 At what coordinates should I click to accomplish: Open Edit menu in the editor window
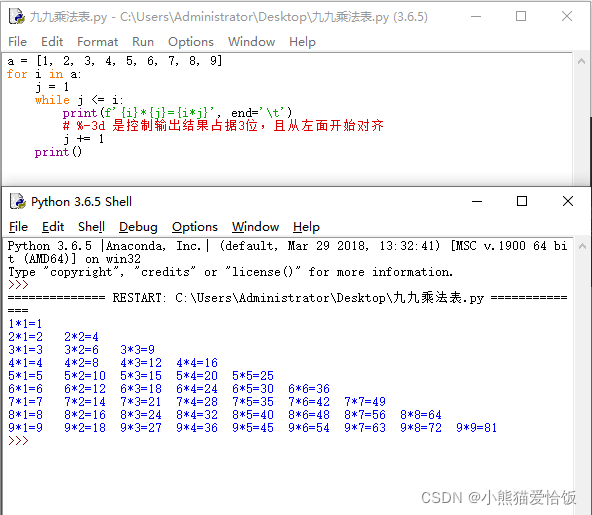[52, 42]
